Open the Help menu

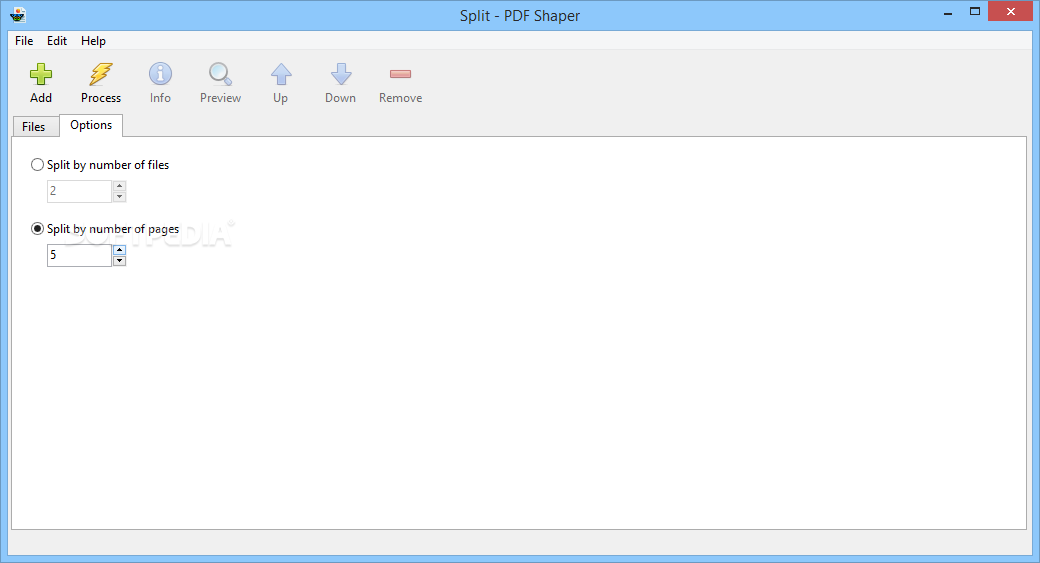coord(94,40)
